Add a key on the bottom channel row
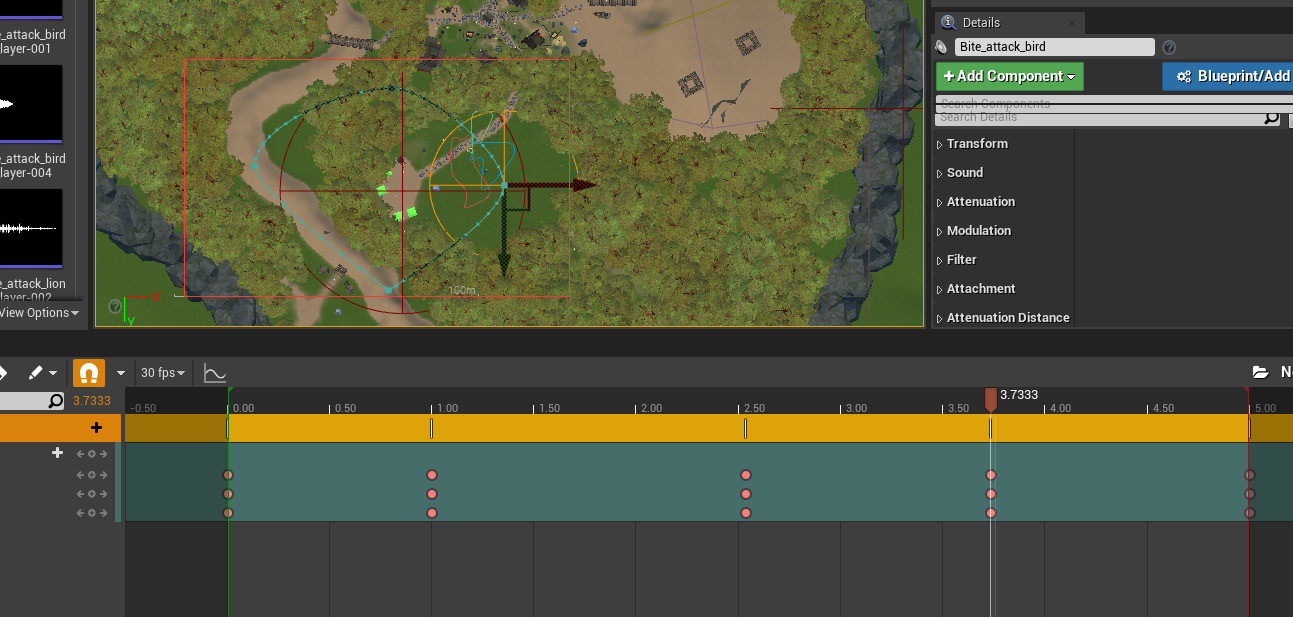This screenshot has height=617, width=1293. click(91, 512)
